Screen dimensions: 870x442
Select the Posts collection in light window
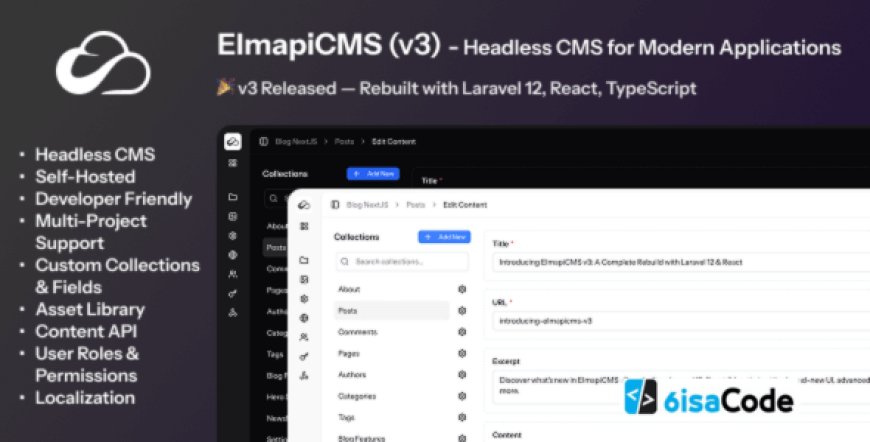click(392, 311)
